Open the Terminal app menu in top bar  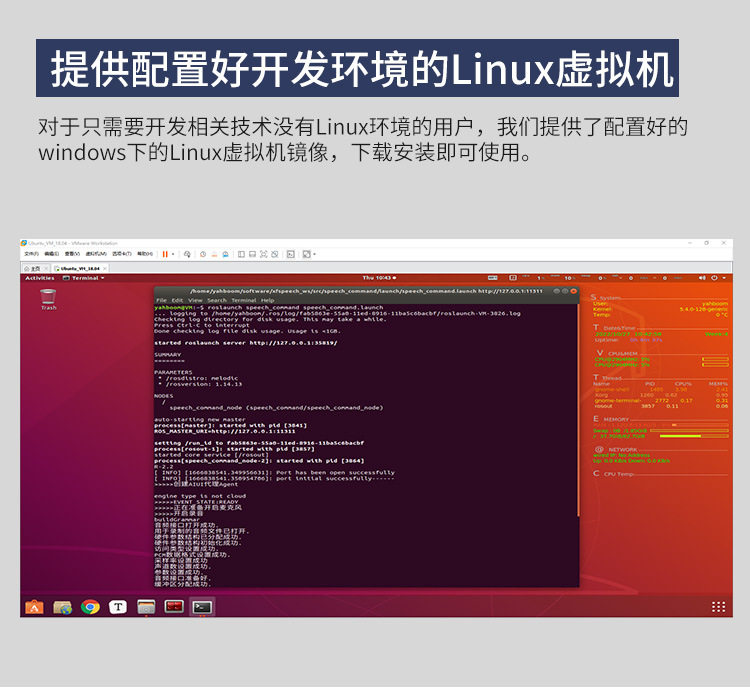click(x=84, y=278)
